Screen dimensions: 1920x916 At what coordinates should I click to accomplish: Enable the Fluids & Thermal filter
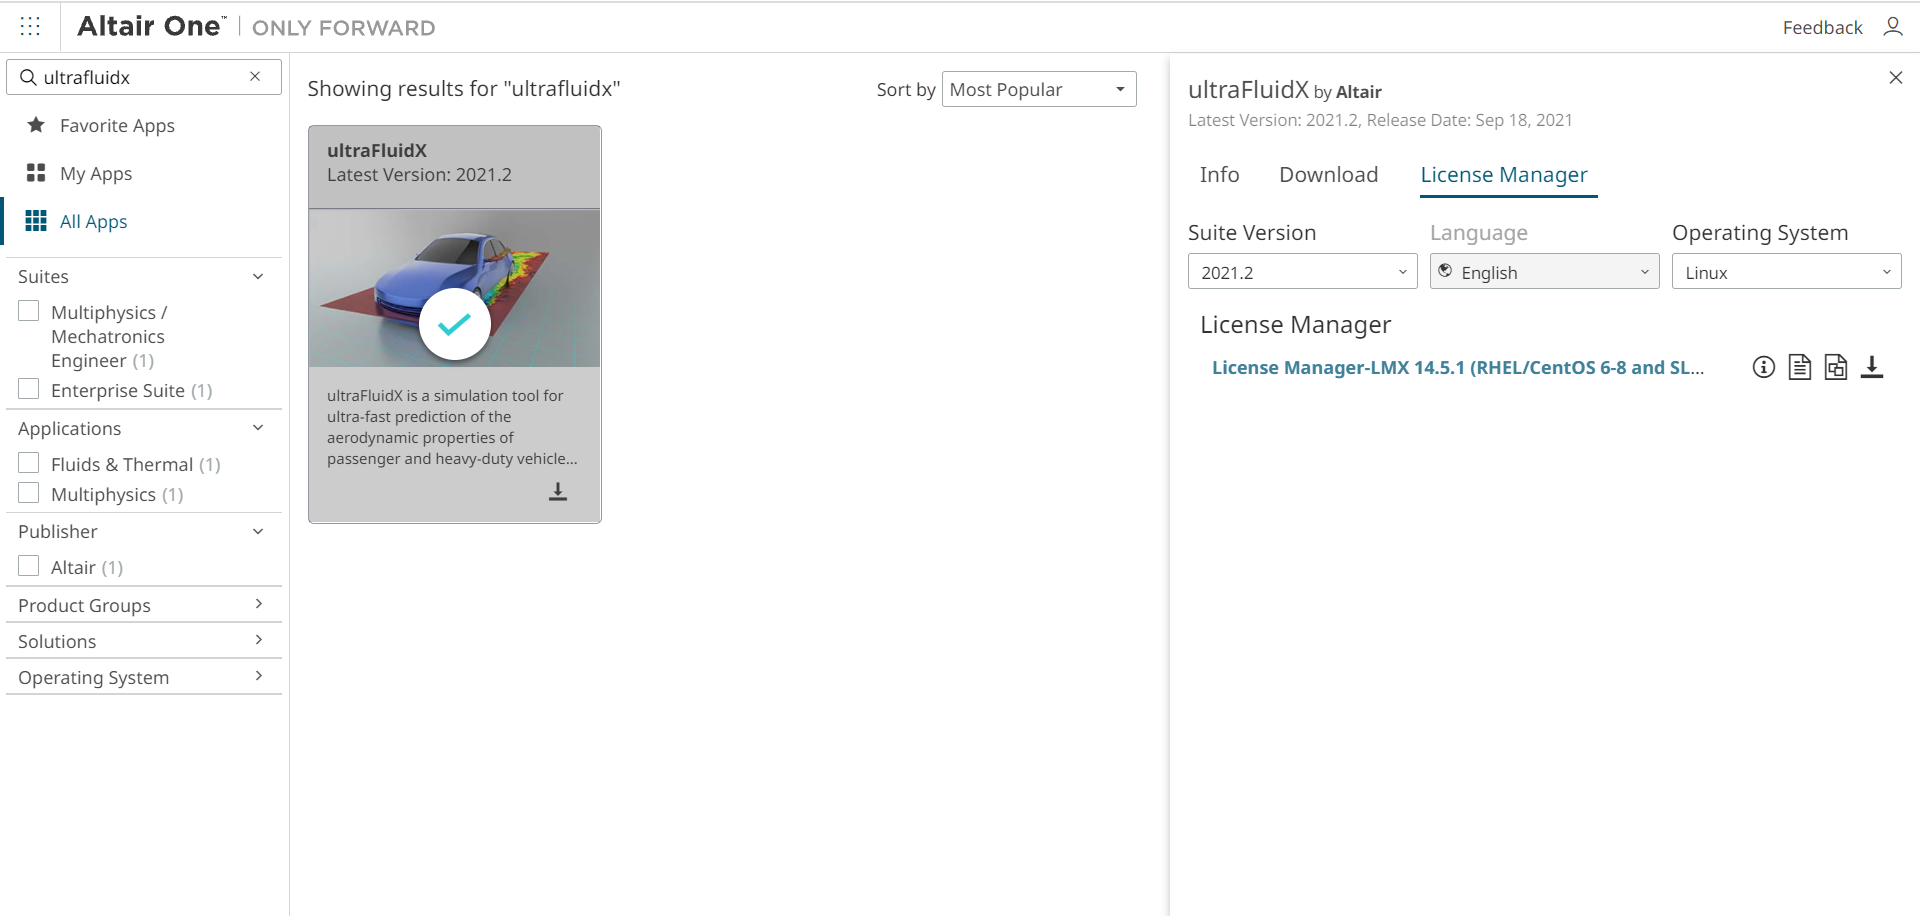click(x=29, y=463)
